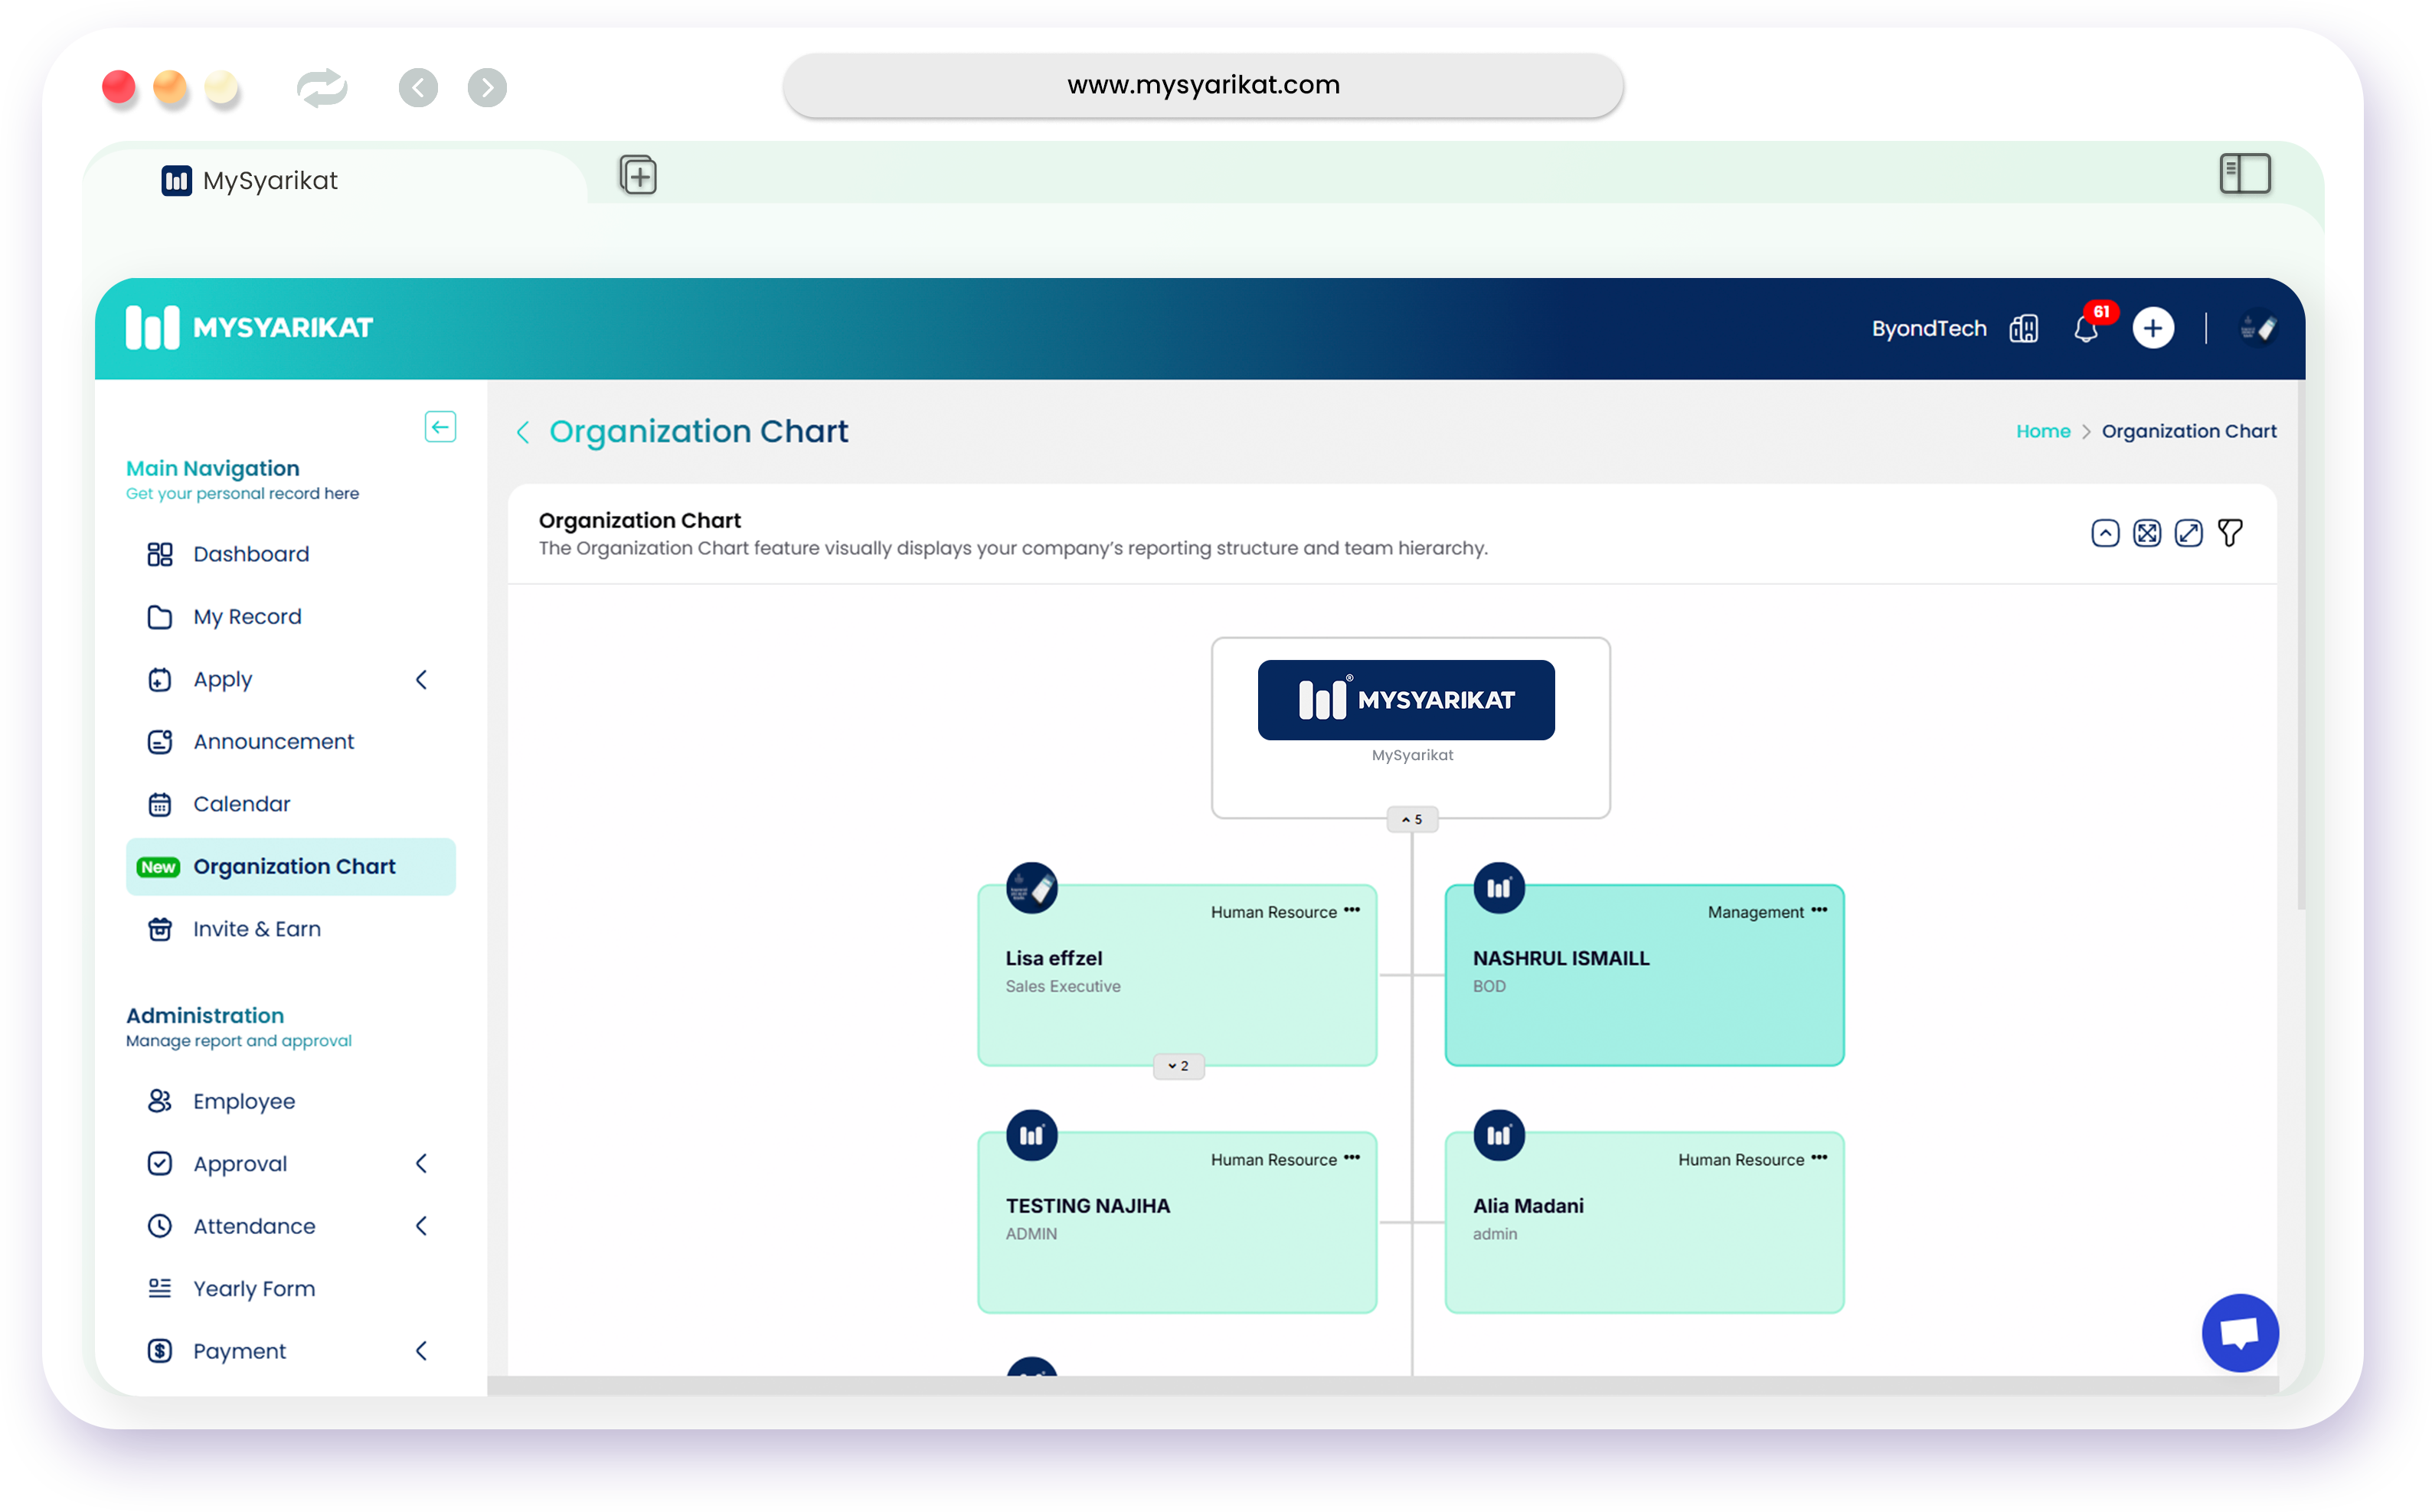Select the Lisa effzel employee card

[x=1177, y=975]
